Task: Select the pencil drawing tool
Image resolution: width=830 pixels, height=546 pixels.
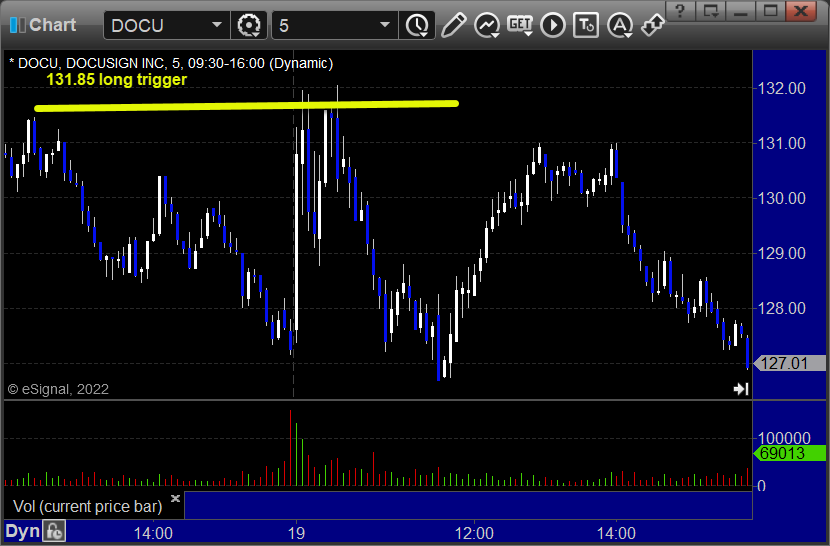Action: point(454,25)
